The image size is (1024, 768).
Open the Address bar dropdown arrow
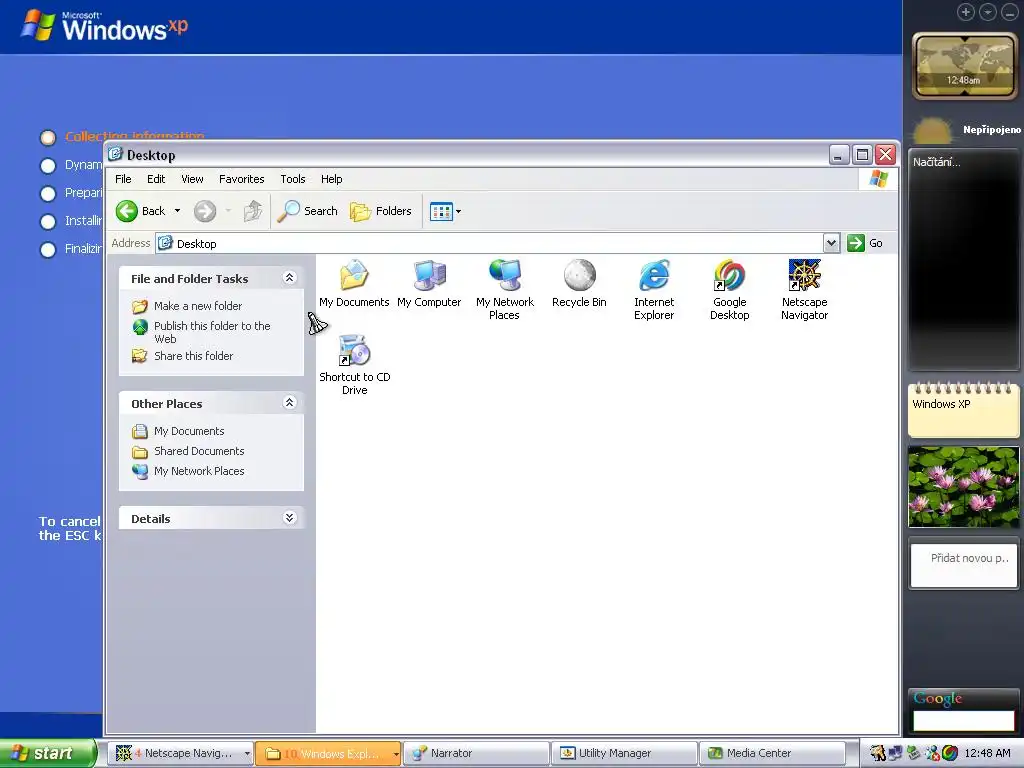point(831,243)
